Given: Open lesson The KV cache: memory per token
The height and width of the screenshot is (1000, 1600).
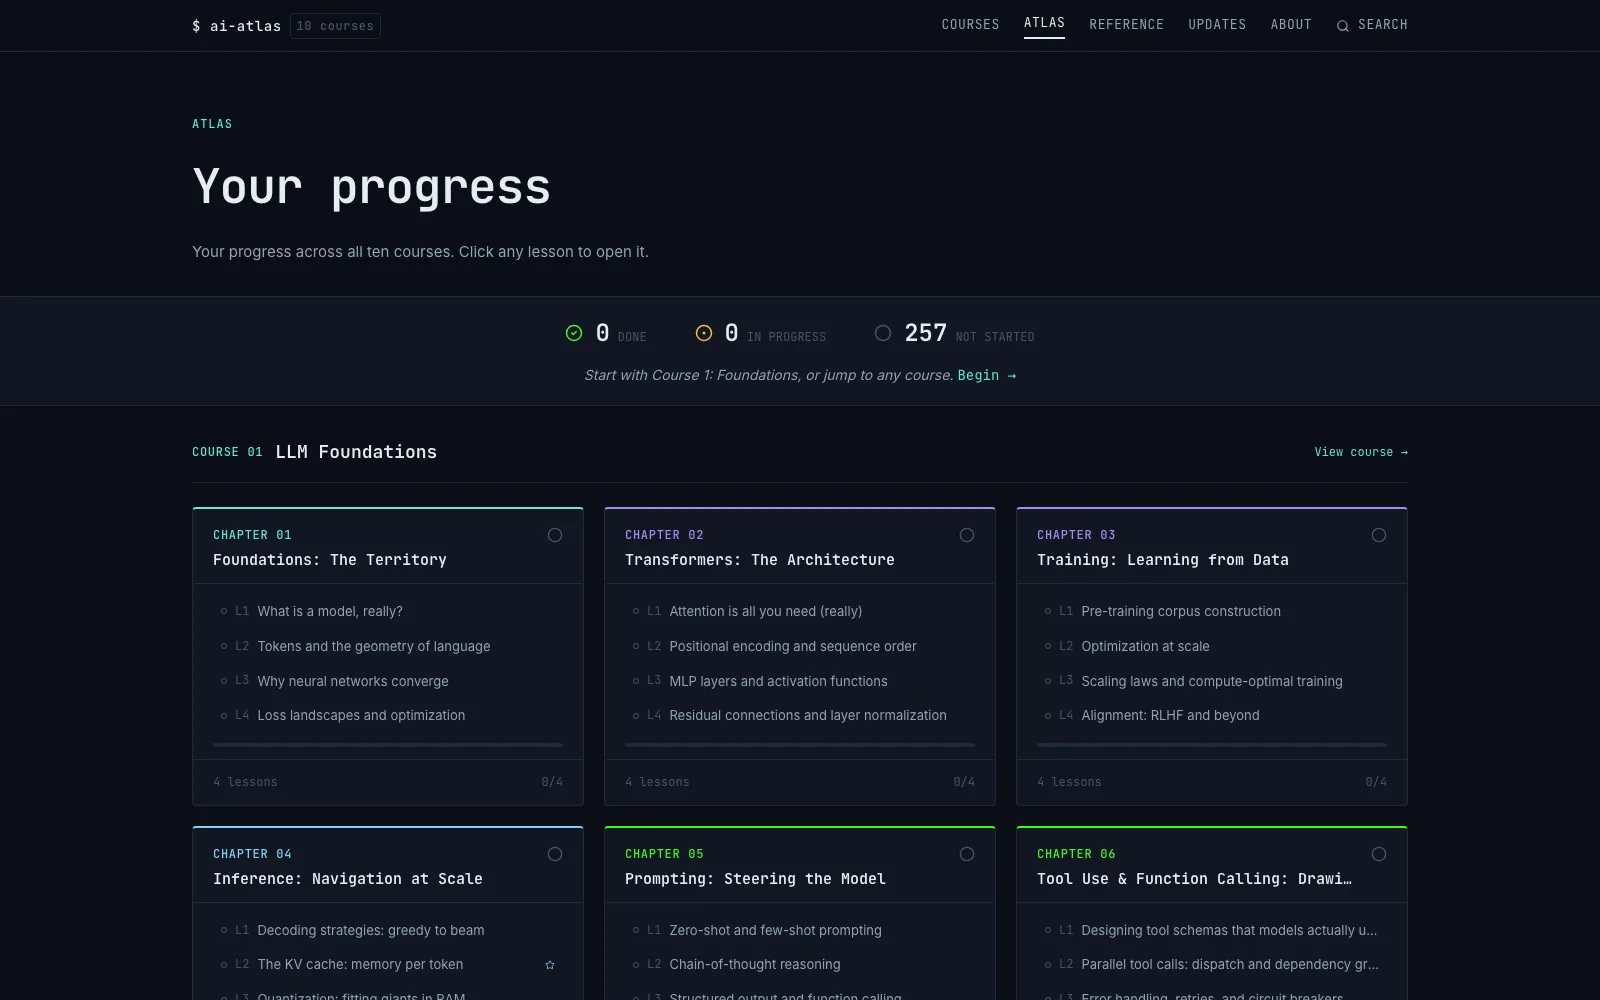Looking at the screenshot, I should [x=388, y=964].
